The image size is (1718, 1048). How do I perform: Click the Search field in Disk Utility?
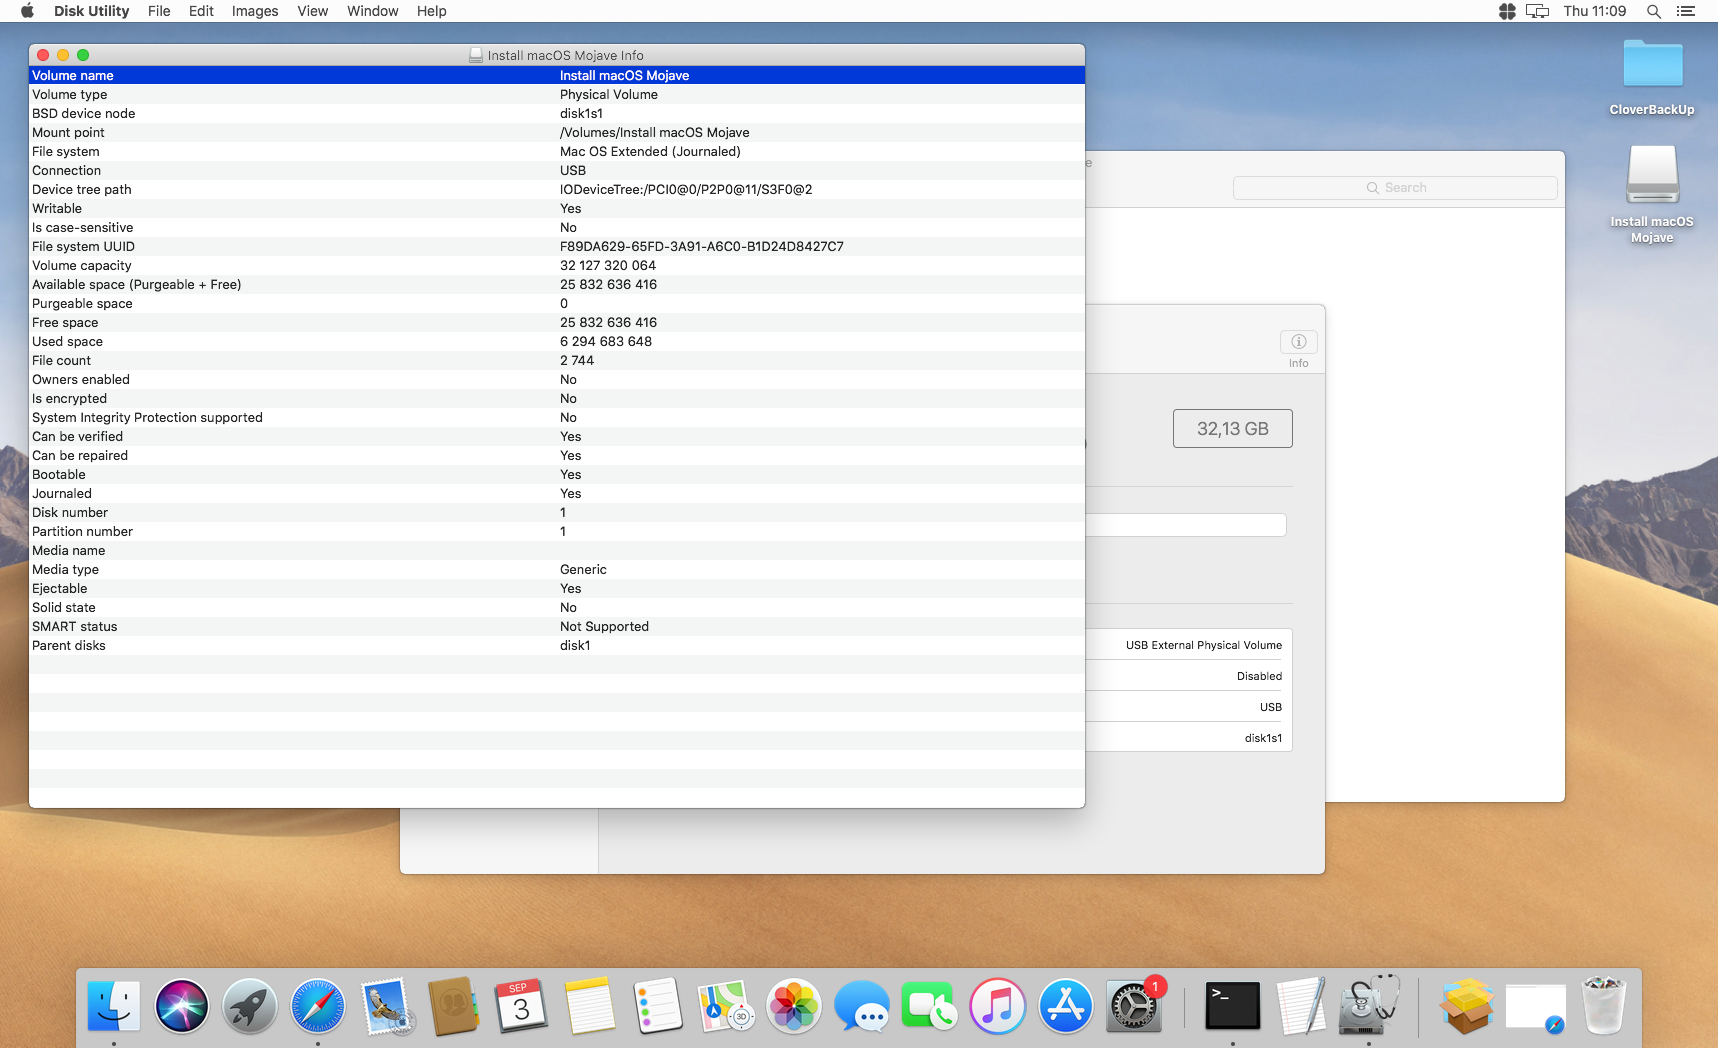[x=1395, y=188]
